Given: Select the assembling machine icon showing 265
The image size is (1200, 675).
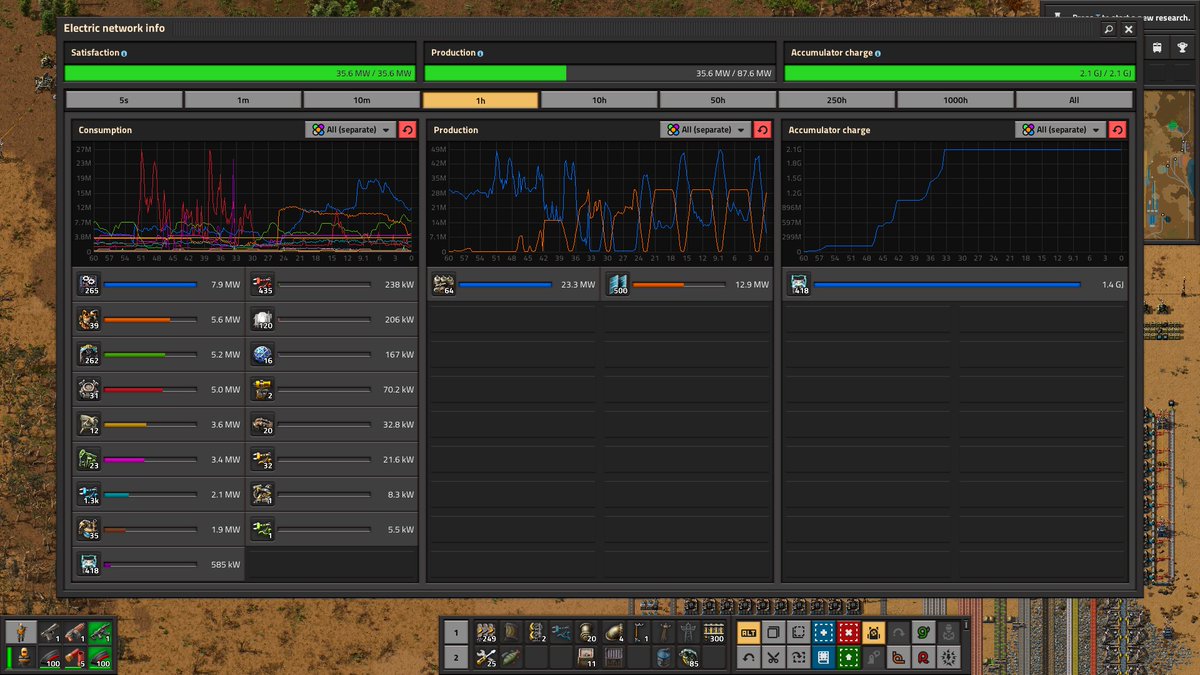Looking at the screenshot, I should point(89,285).
